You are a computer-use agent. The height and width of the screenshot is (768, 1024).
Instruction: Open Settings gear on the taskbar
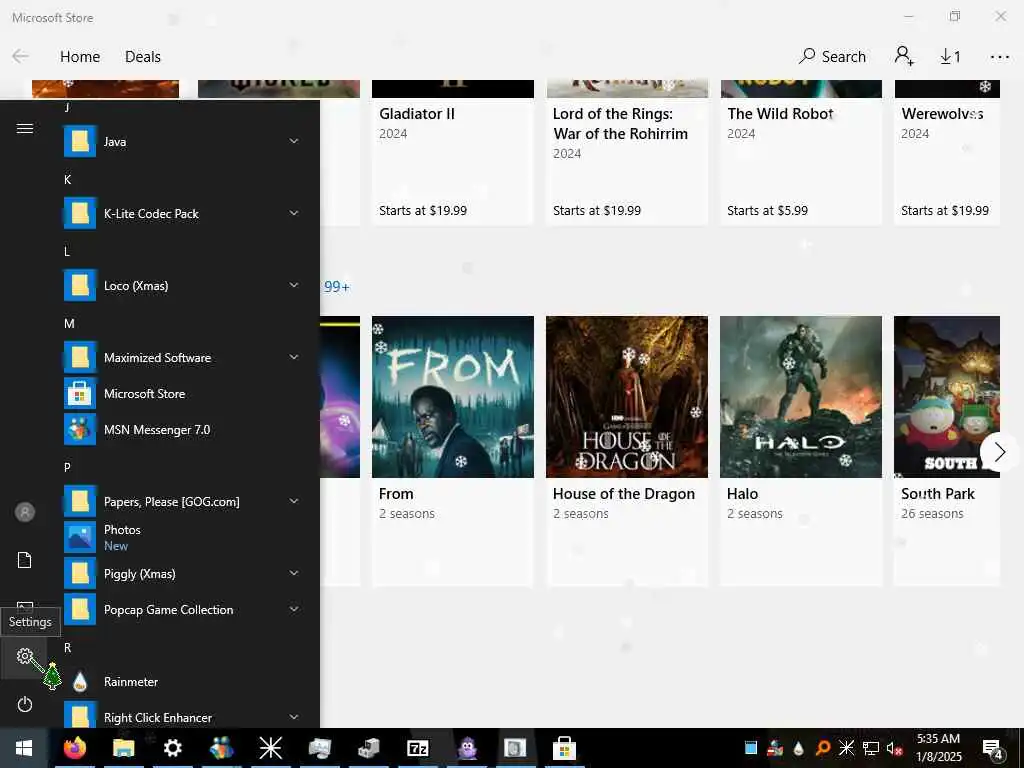click(x=172, y=748)
